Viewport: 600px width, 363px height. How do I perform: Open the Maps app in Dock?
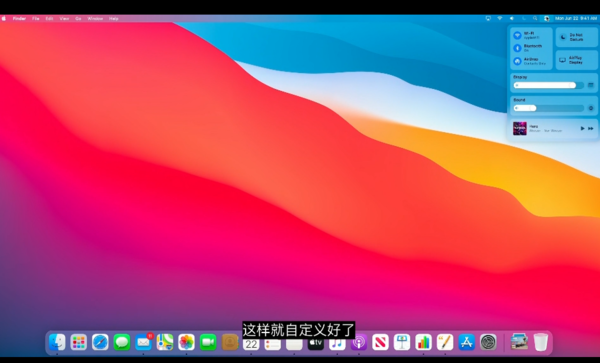click(165, 342)
